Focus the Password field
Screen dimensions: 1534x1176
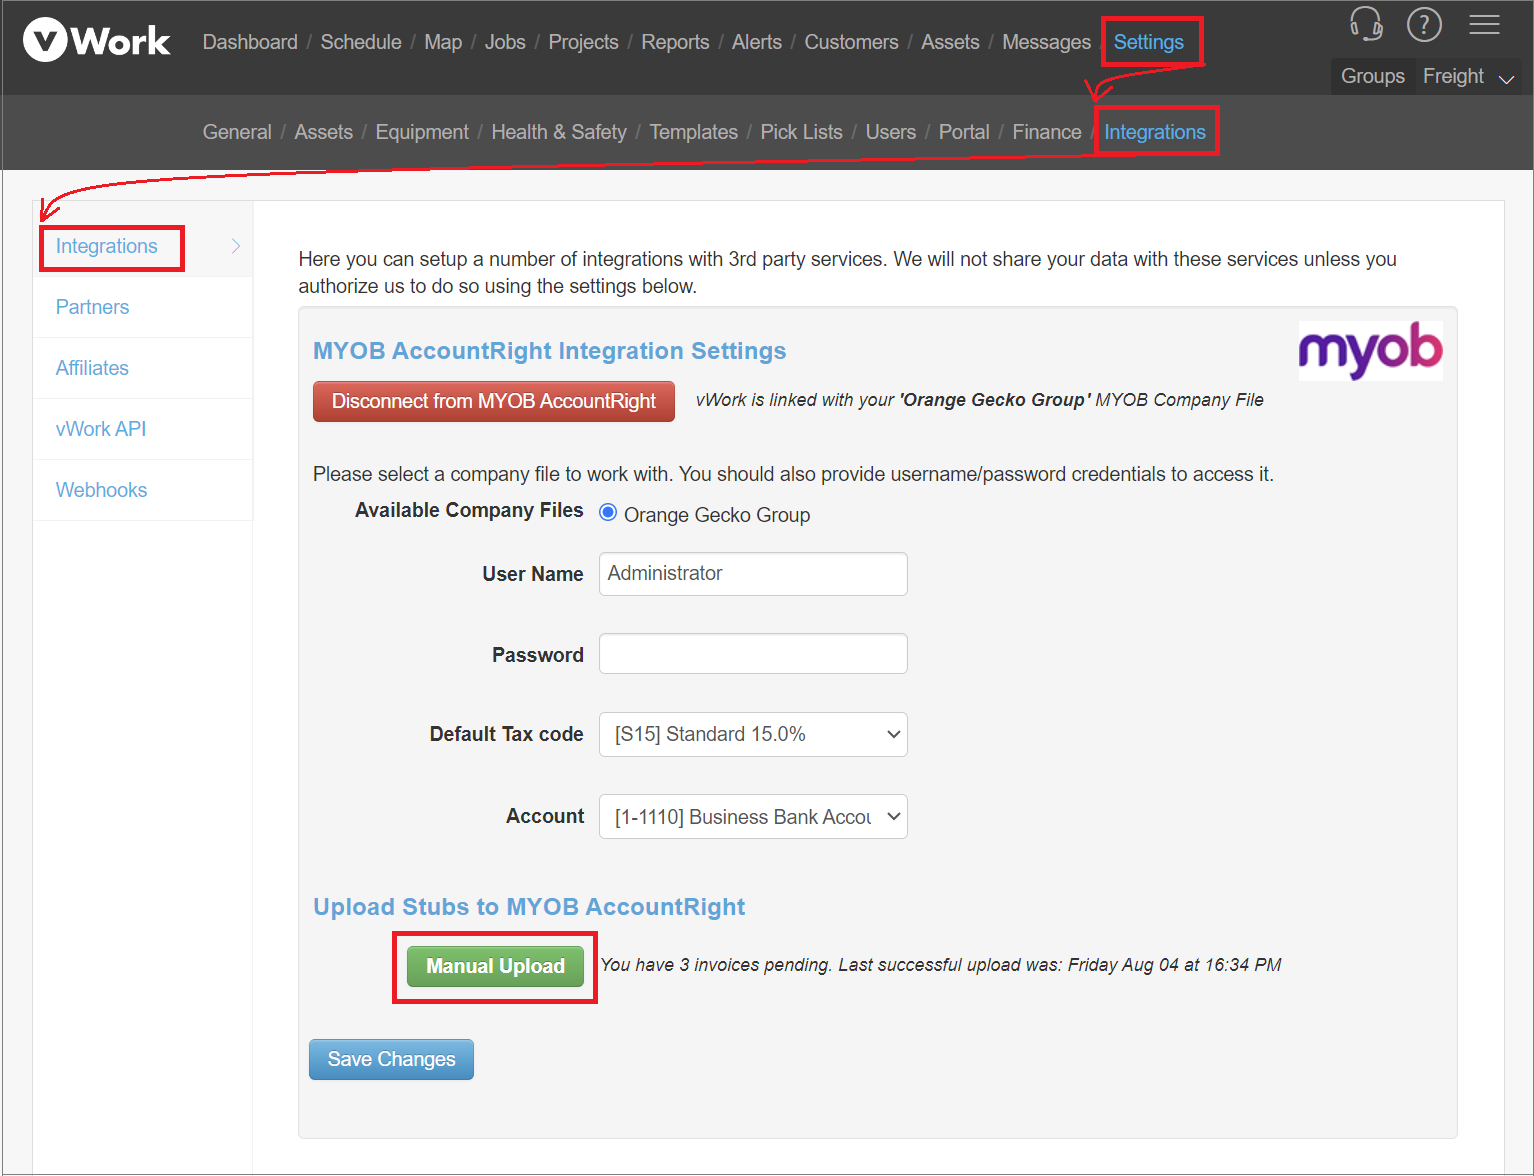753,653
